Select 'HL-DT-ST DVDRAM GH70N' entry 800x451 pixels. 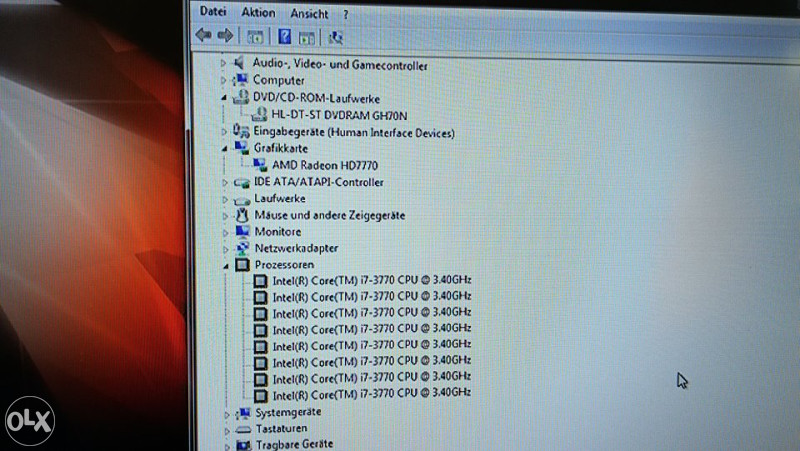tap(339, 115)
